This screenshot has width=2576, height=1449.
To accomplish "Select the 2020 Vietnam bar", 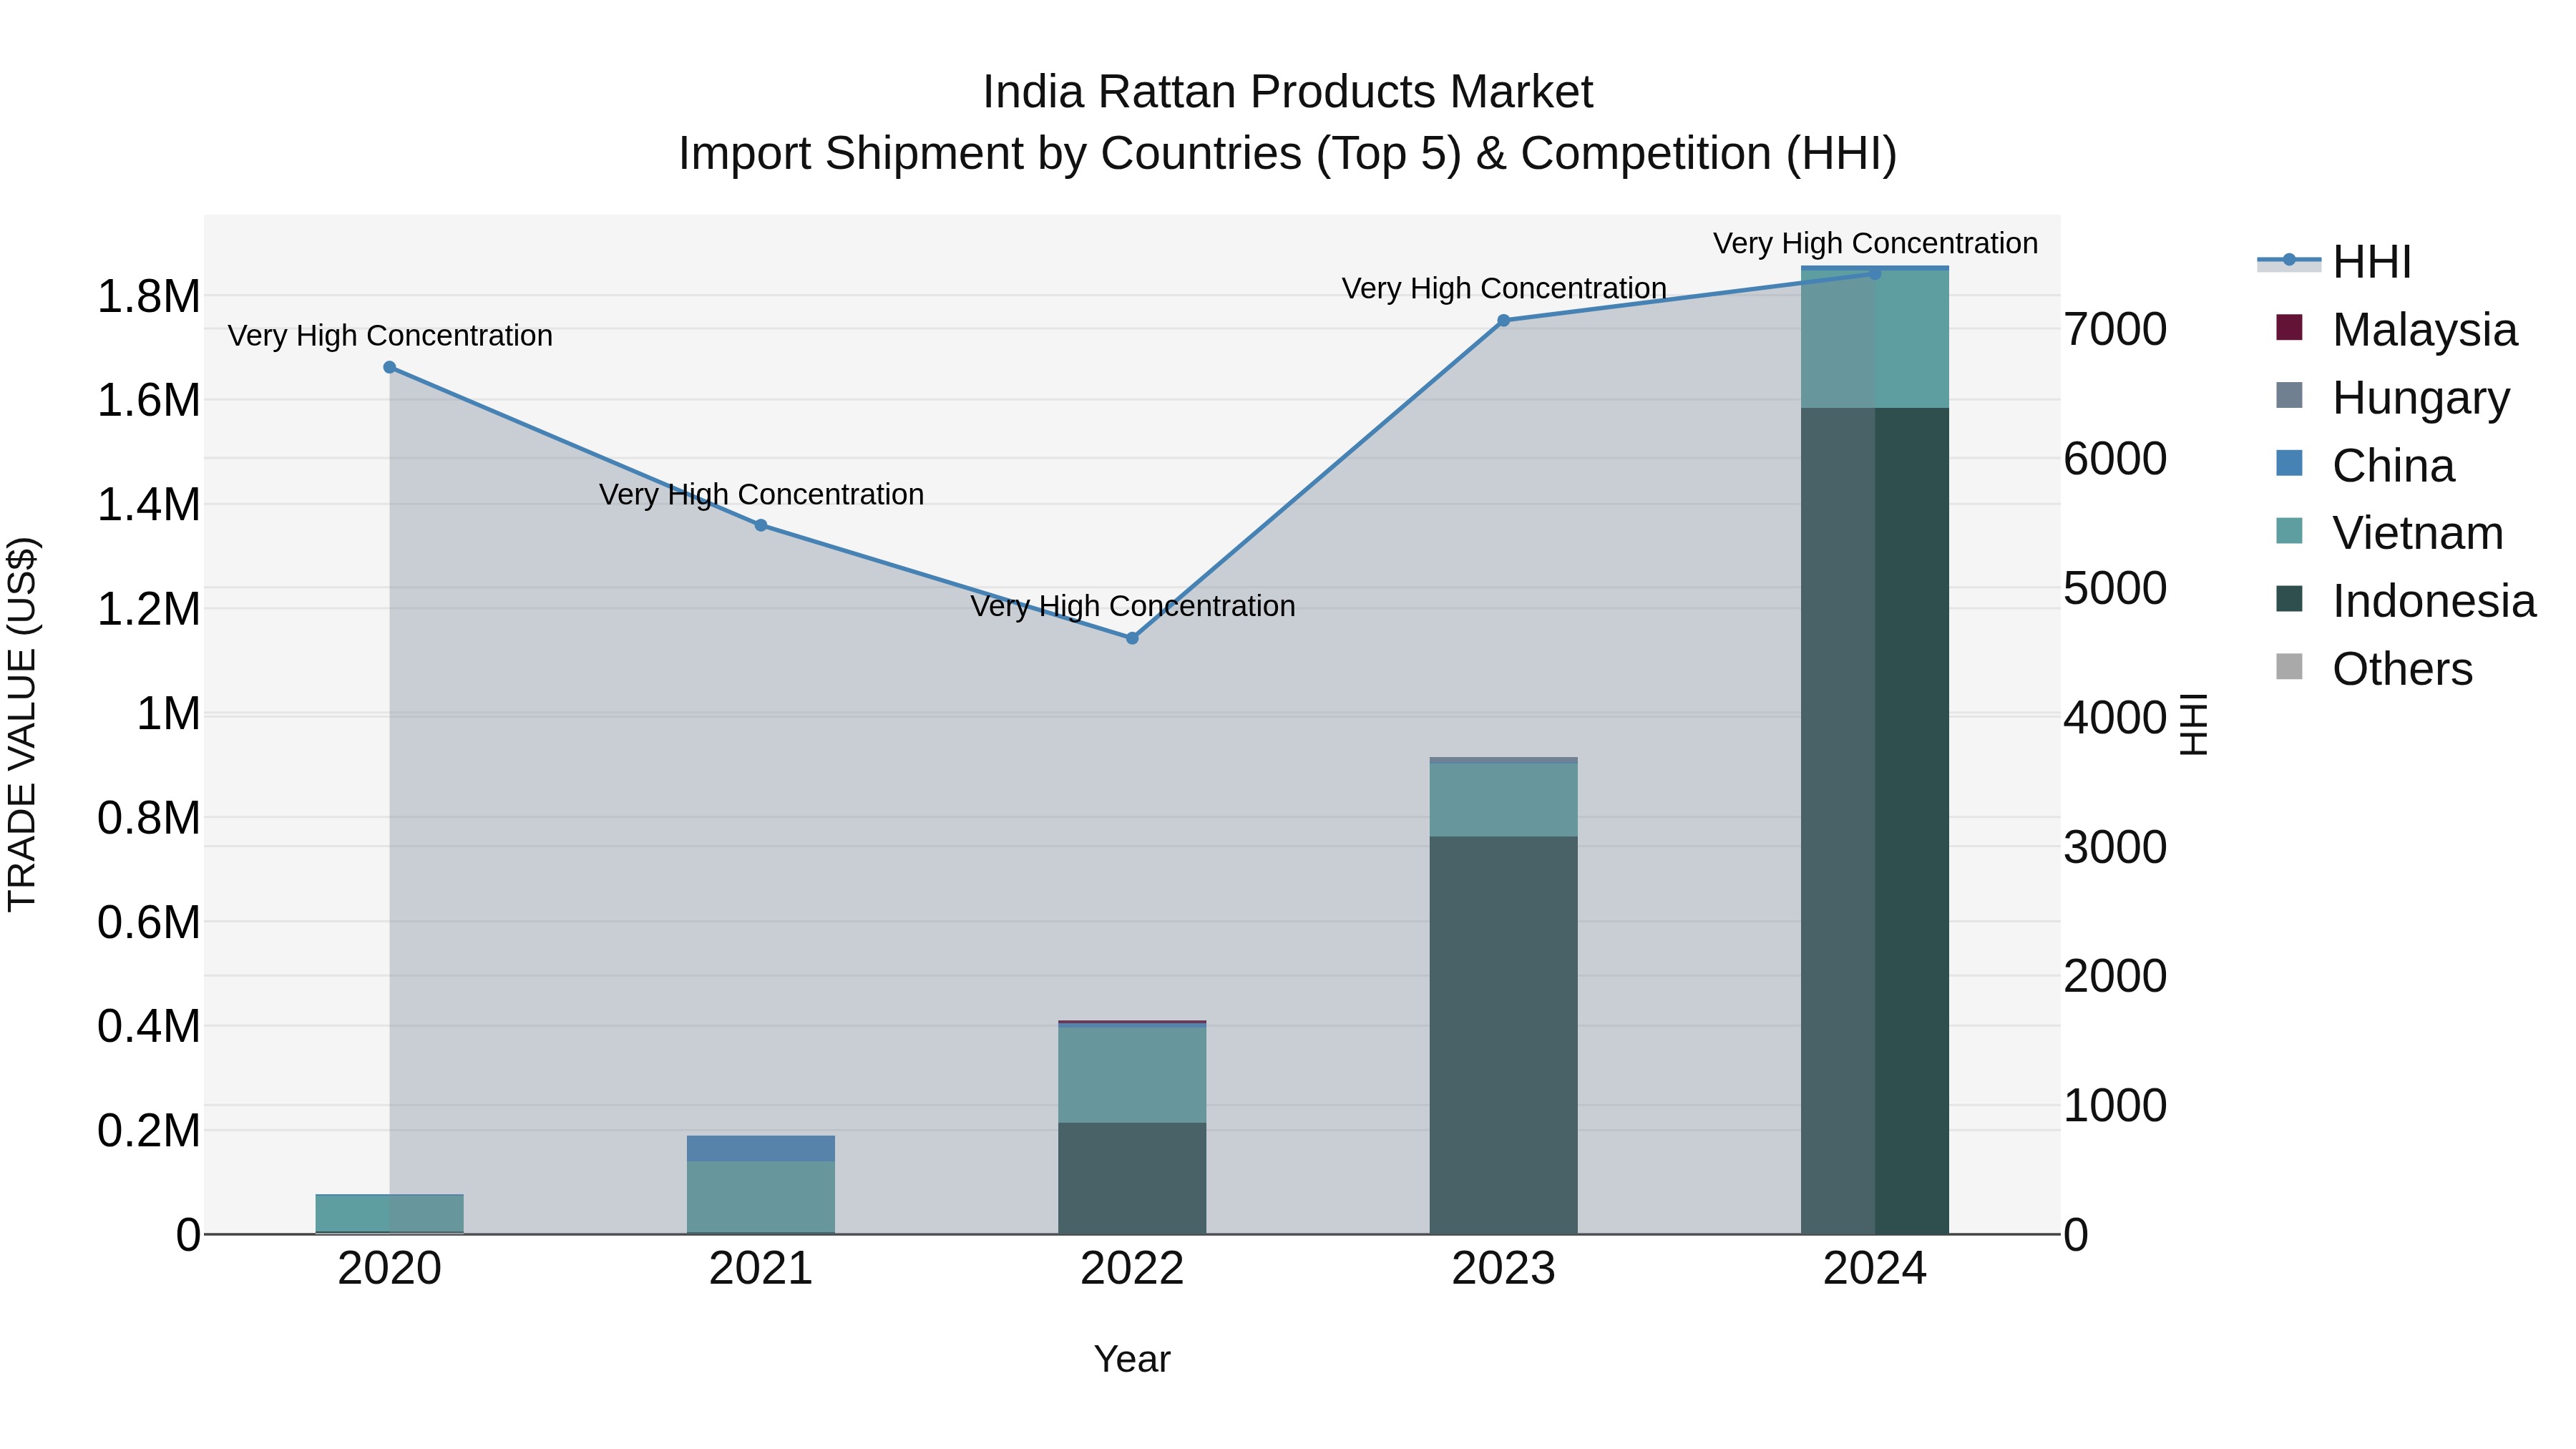I will tap(390, 1213).
